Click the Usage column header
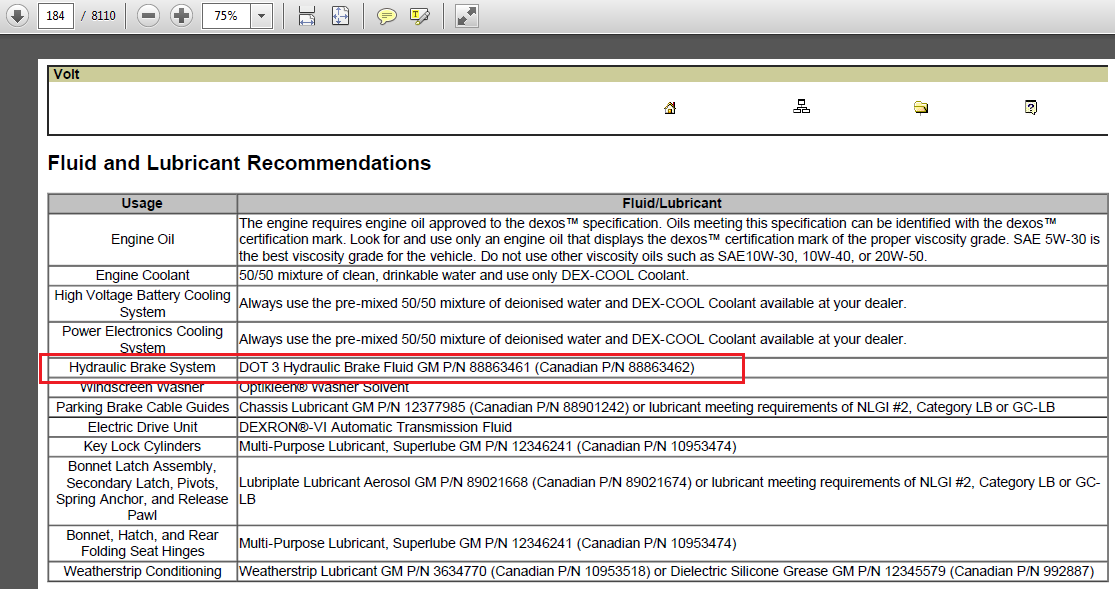 click(142, 203)
